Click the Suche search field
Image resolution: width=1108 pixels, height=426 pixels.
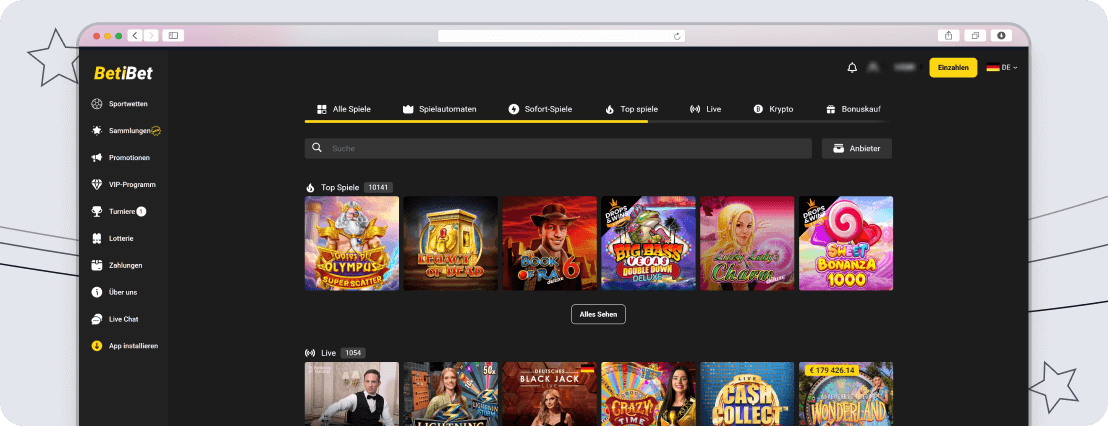coord(558,148)
